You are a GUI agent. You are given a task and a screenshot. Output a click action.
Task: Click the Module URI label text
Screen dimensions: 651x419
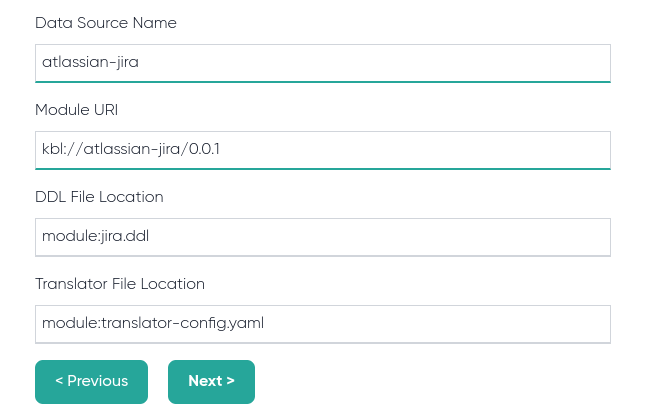[77, 110]
